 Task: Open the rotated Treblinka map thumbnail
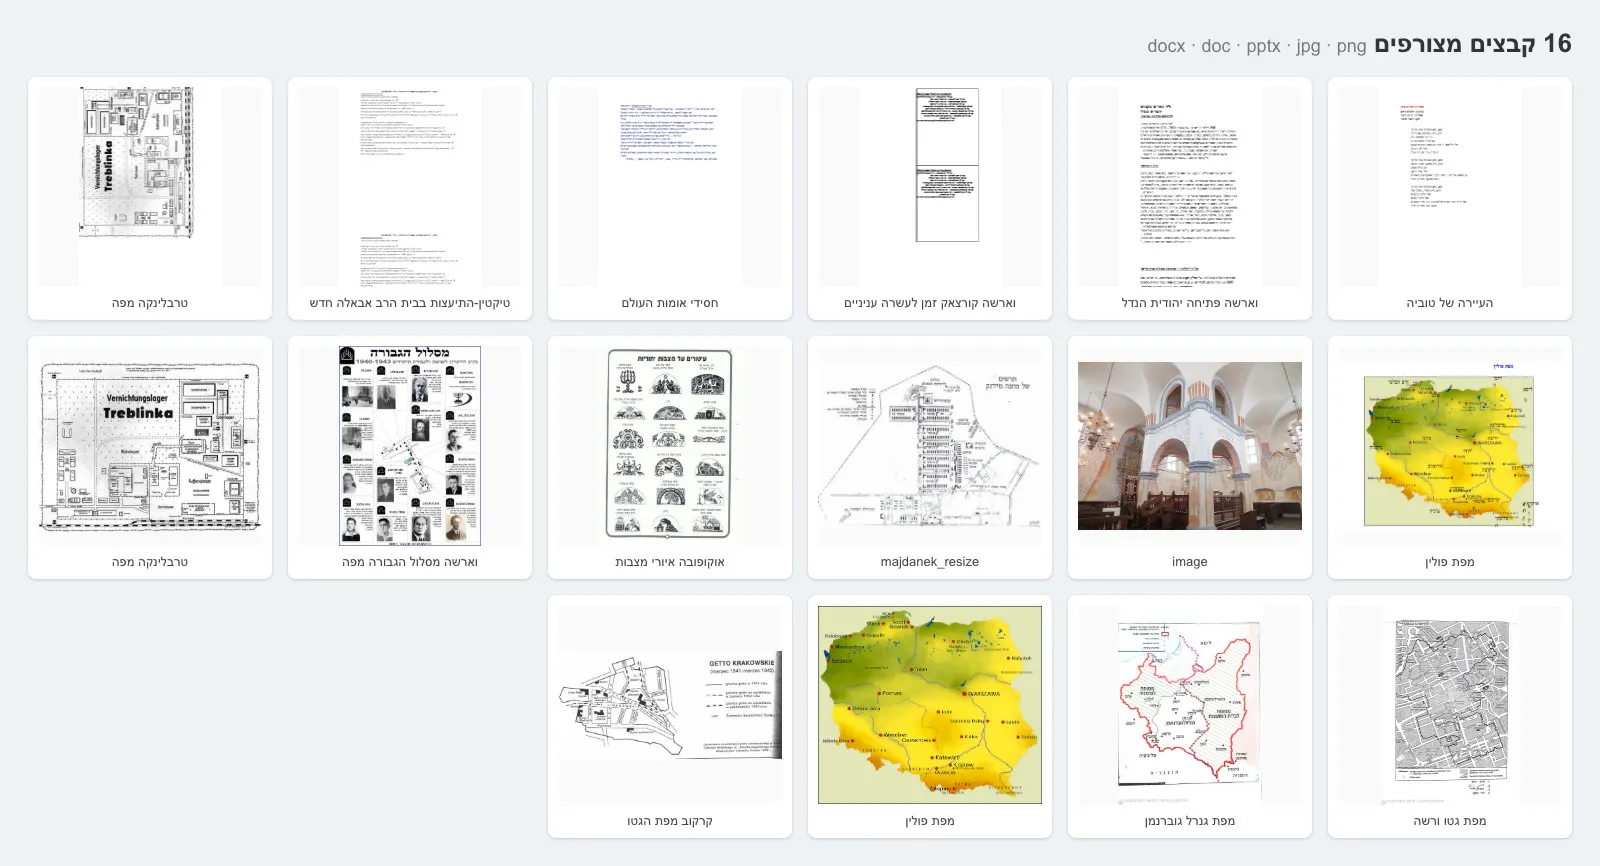point(150,186)
